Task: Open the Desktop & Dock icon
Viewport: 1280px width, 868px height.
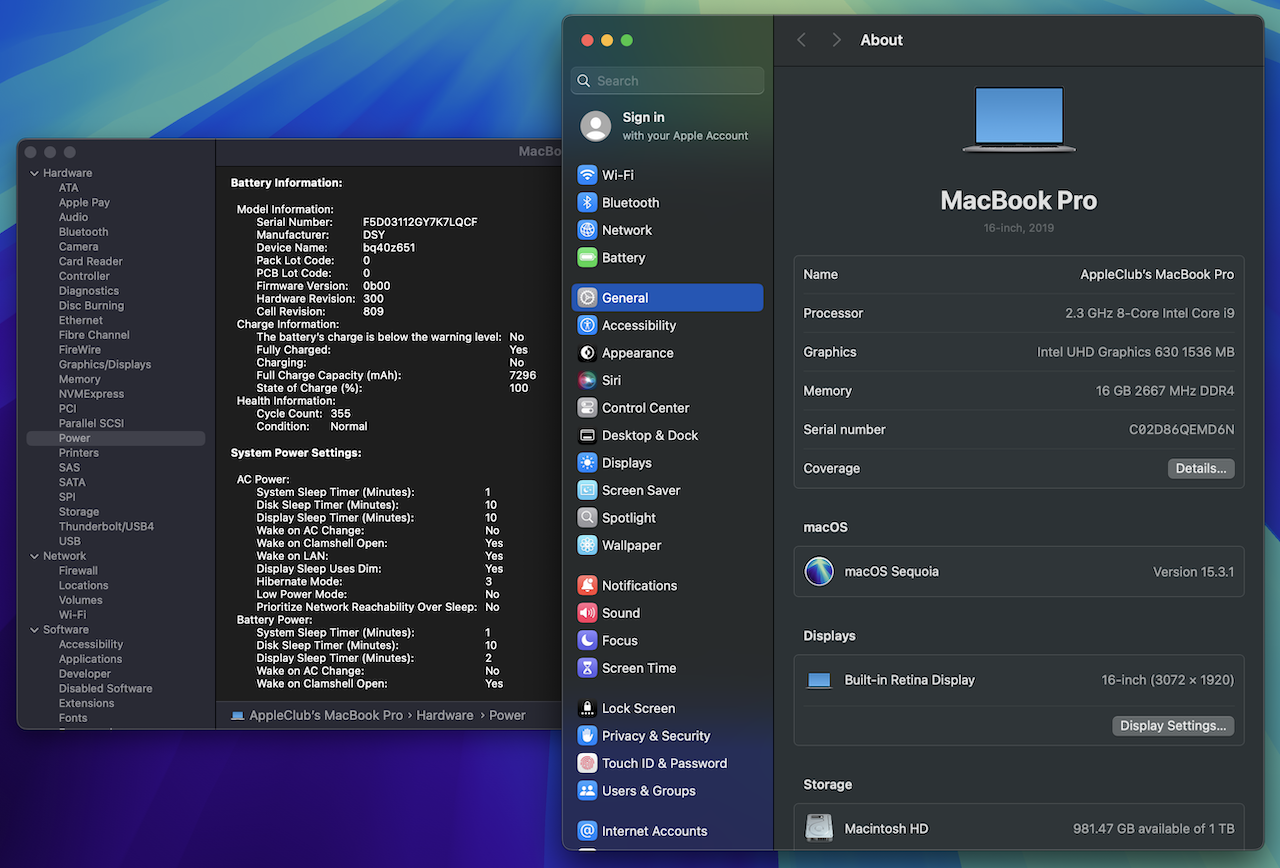Action: click(587, 435)
